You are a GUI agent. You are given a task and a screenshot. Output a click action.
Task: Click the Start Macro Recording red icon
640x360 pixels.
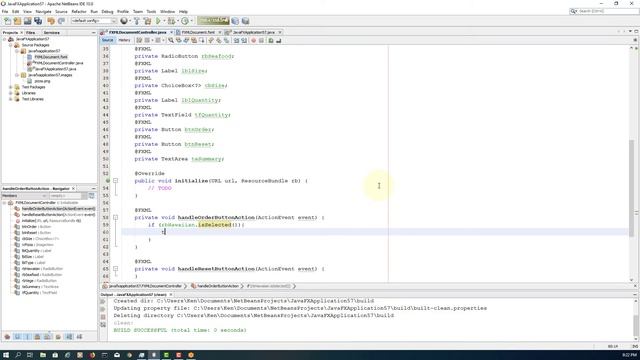tap(253, 40)
